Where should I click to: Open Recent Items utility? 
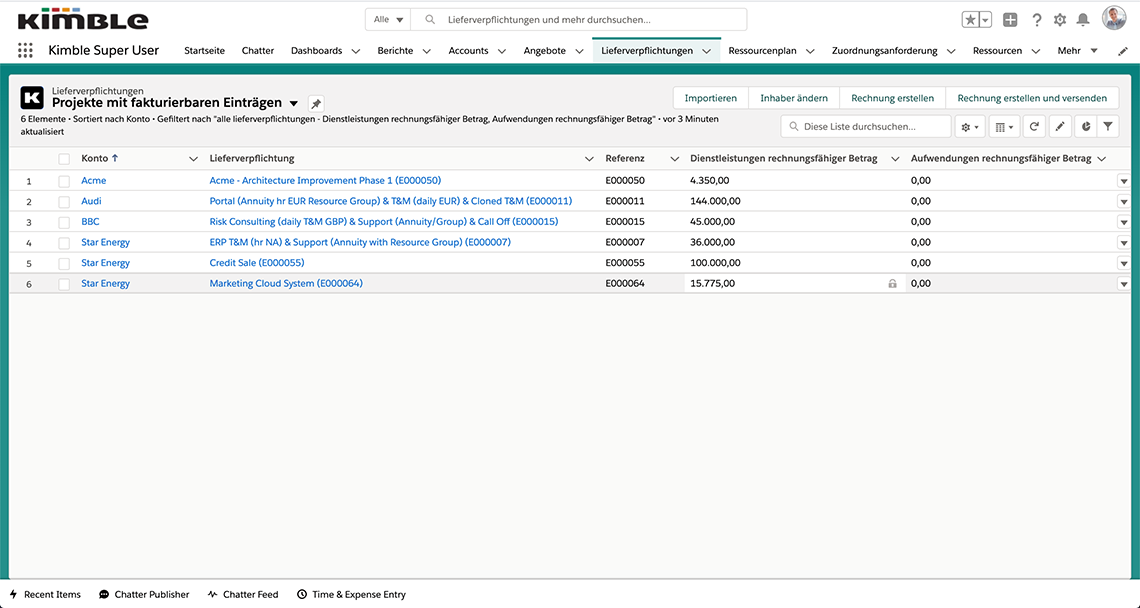click(x=45, y=594)
